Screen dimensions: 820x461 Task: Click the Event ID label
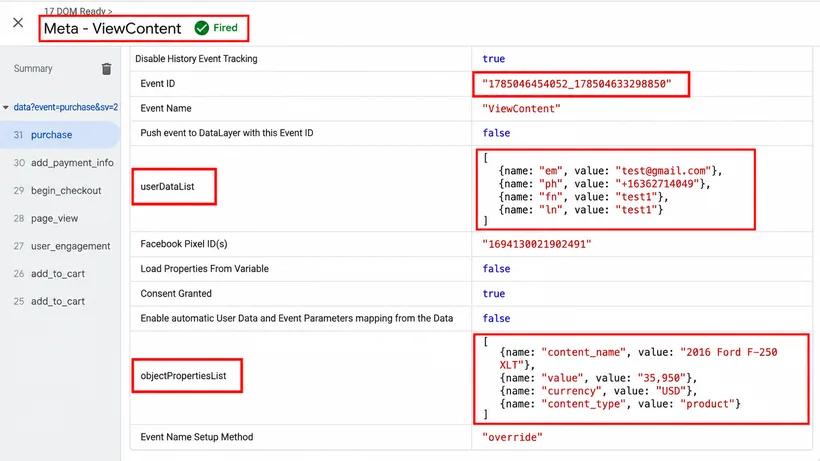click(157, 84)
